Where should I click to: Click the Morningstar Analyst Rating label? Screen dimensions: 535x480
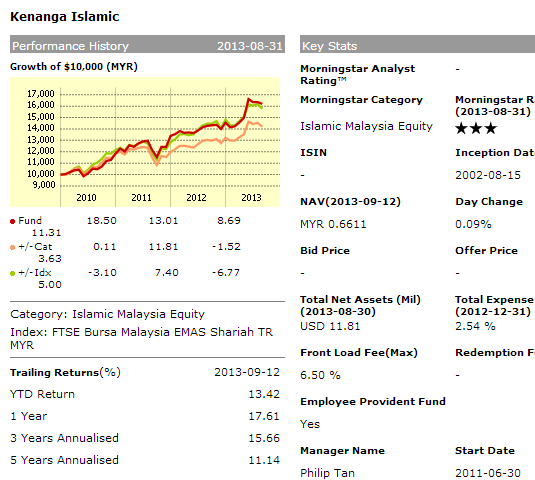358,74
